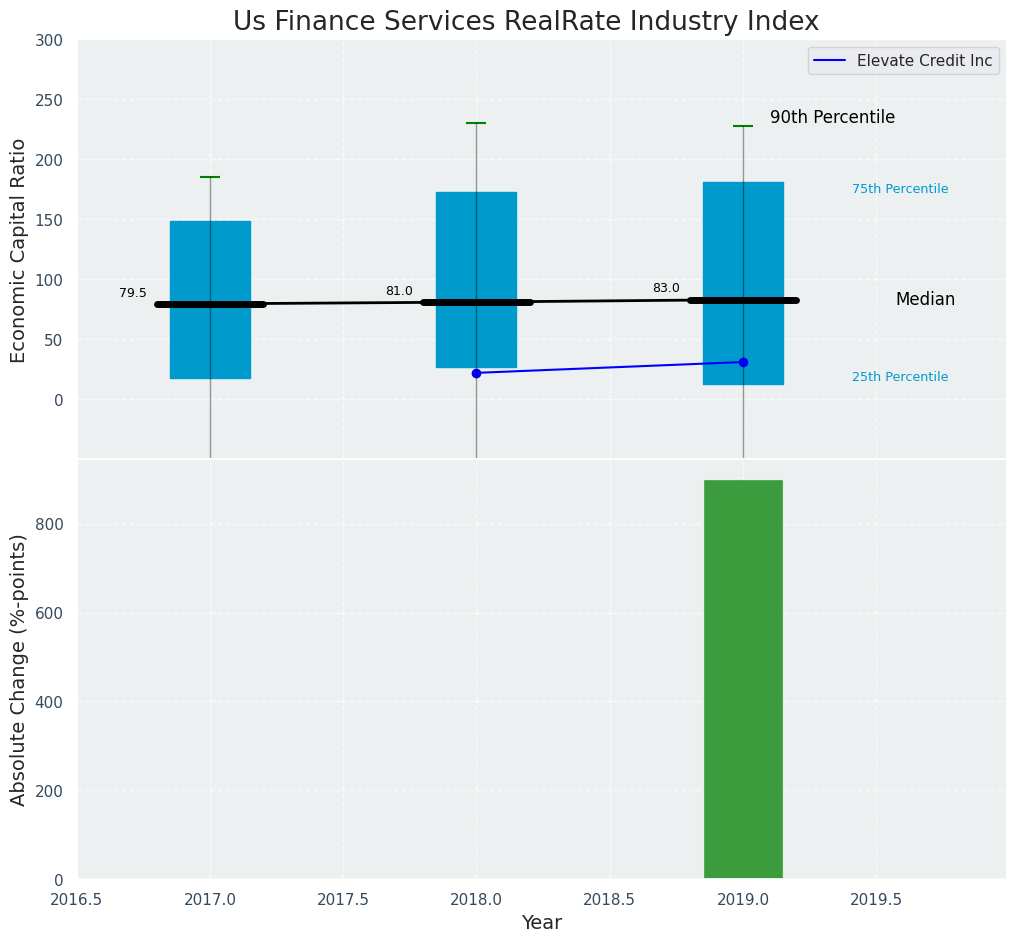
Task: Click the chart title about RealRate Industry Index
Action: click(526, 22)
